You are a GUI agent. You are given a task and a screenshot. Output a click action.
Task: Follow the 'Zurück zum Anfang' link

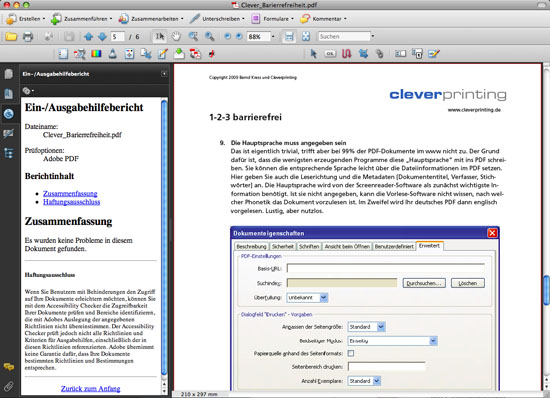[x=90, y=389]
